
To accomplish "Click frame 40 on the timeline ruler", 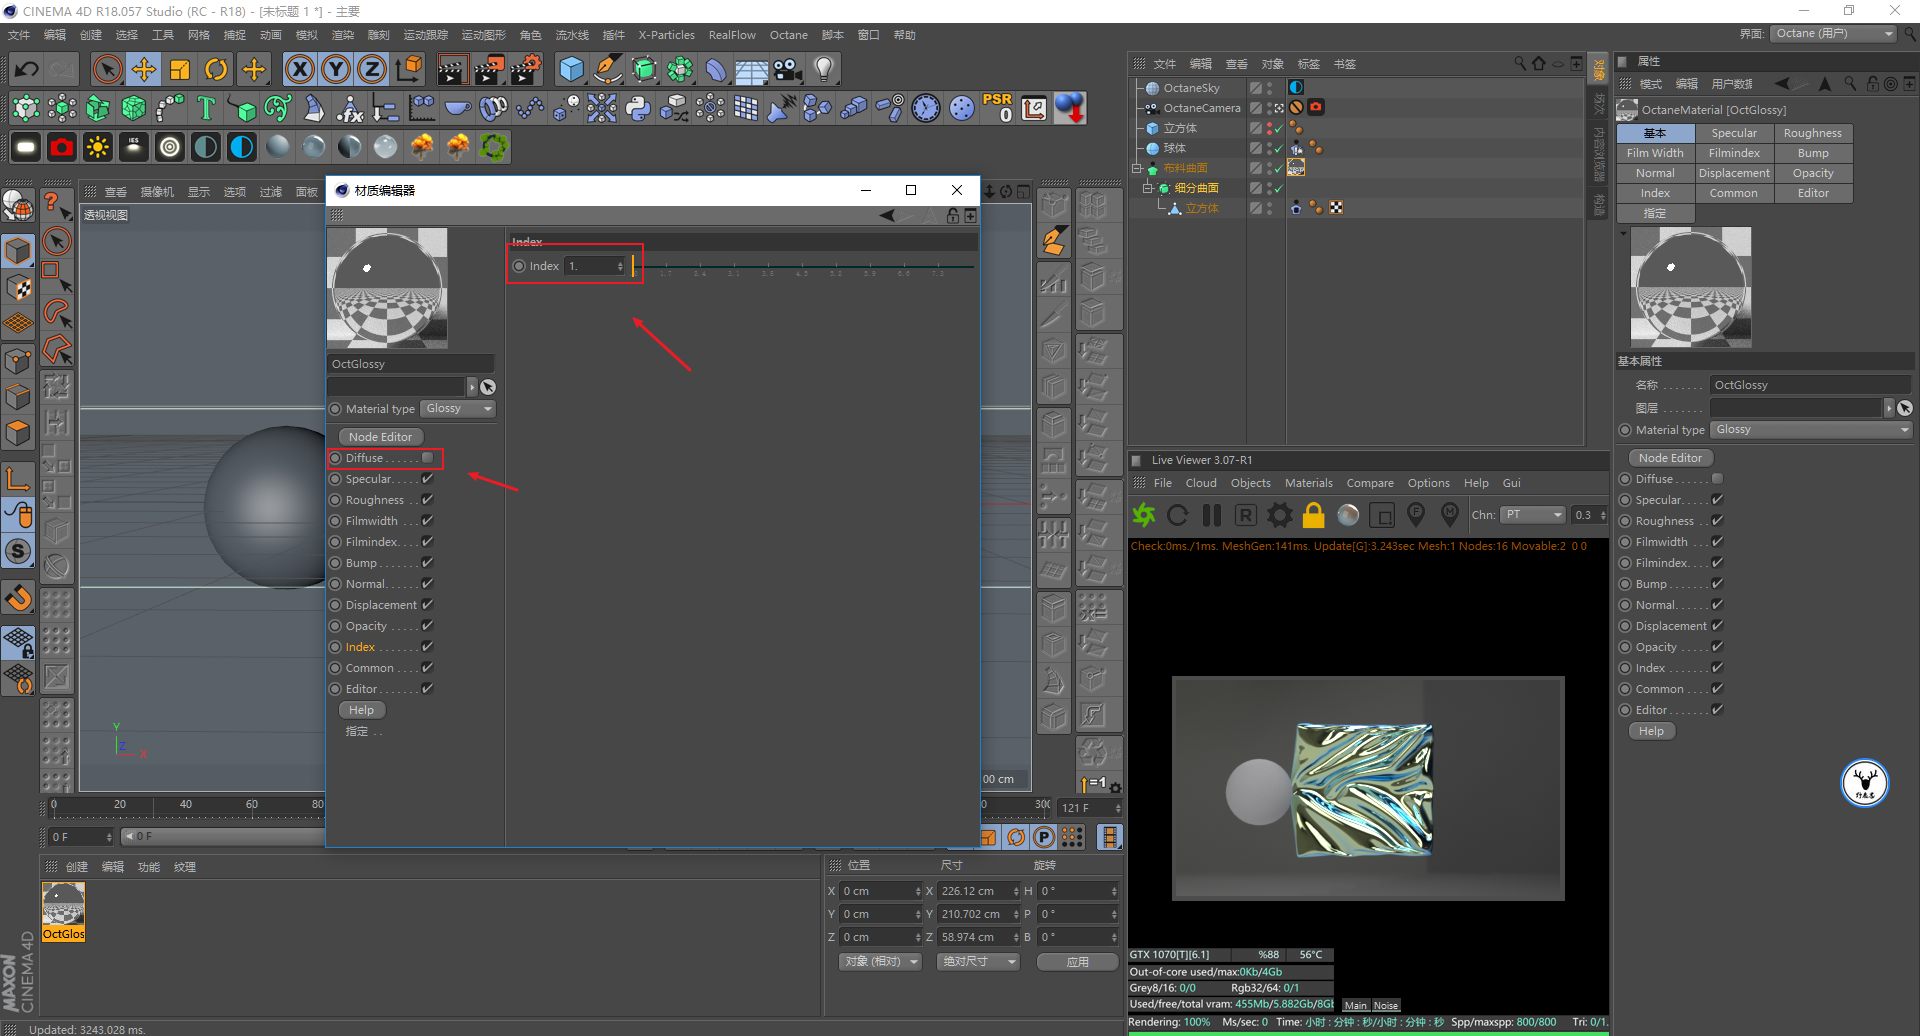I will point(186,805).
